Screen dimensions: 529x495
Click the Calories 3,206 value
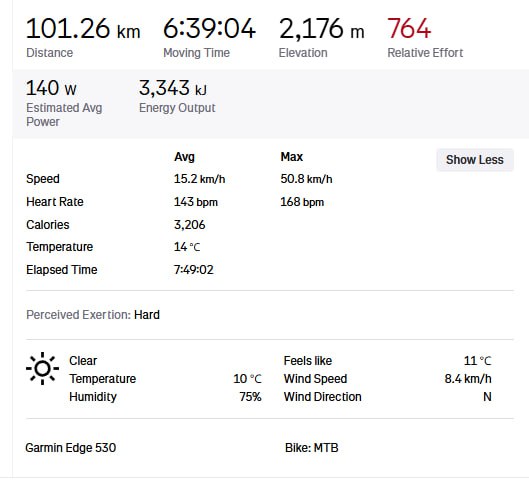(190, 225)
